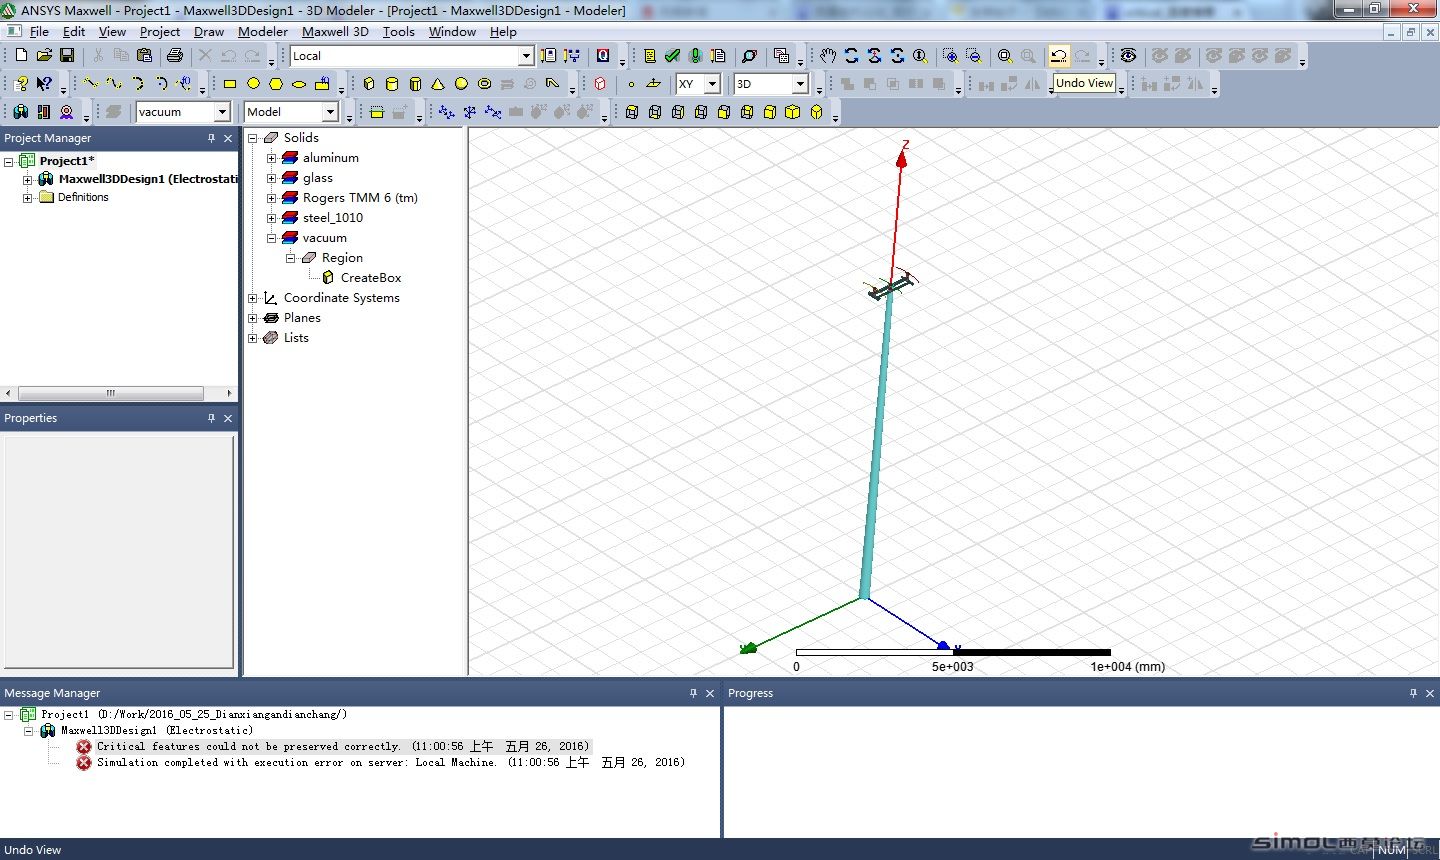Select the Draw Cone tool
Screen dimensions: 1440x860
click(438, 84)
